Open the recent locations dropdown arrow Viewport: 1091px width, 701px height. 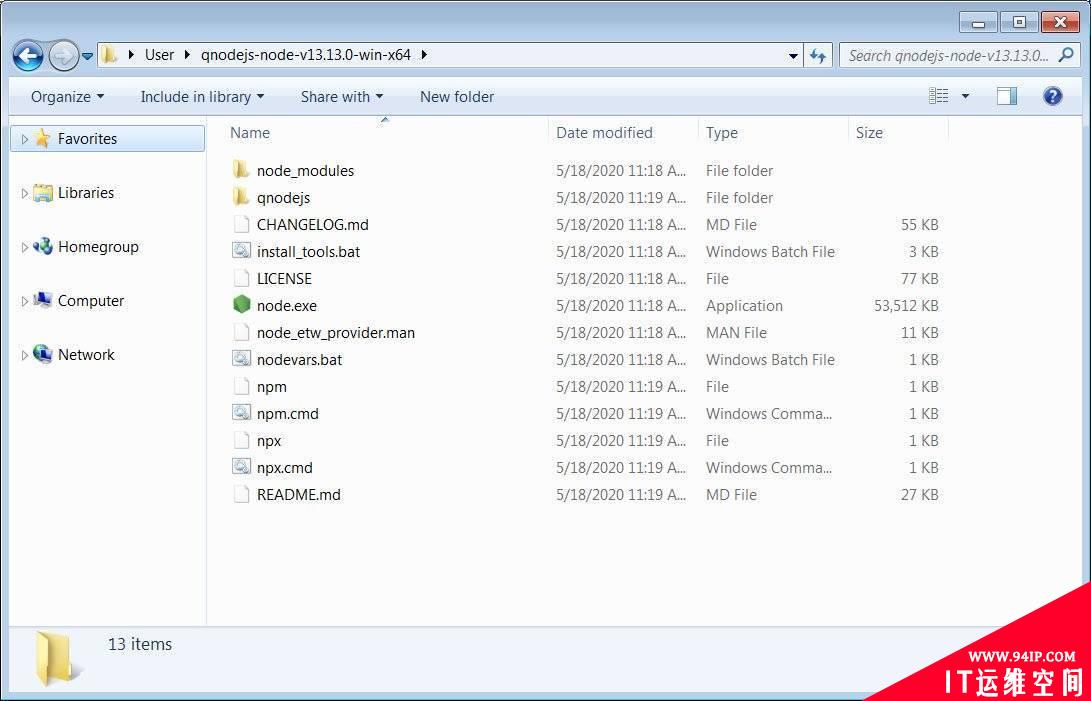[88, 56]
